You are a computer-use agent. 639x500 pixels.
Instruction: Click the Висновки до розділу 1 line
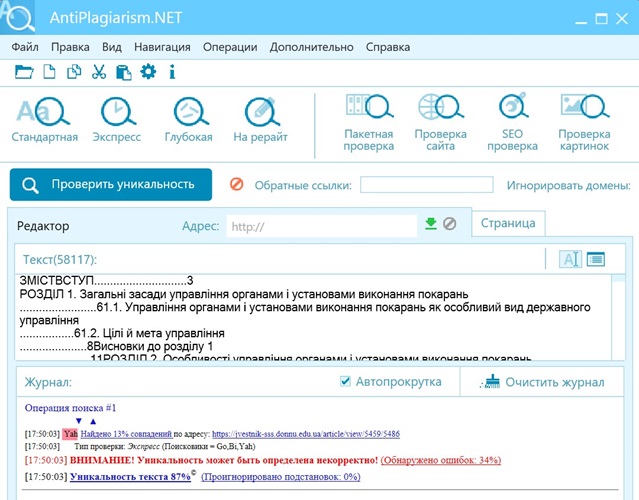click(x=153, y=346)
